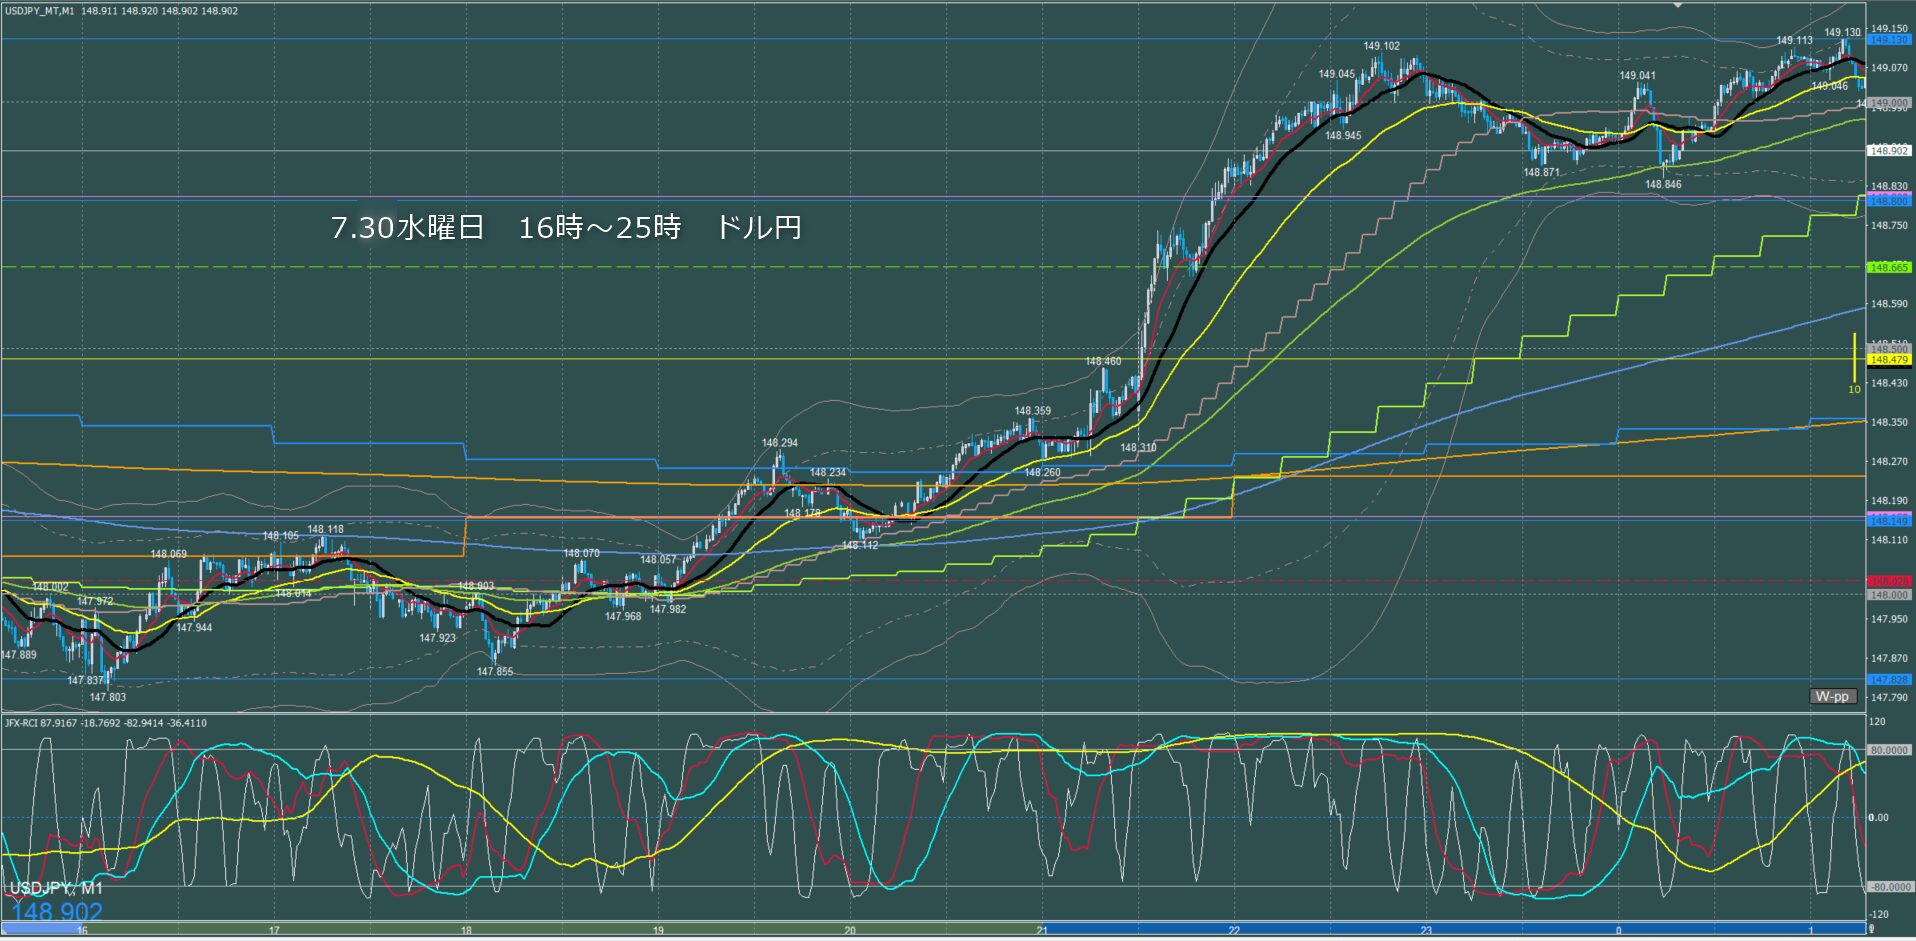1916x941 pixels.
Task: Click the hour 21 marker on the timeline
Action: coord(1042,931)
